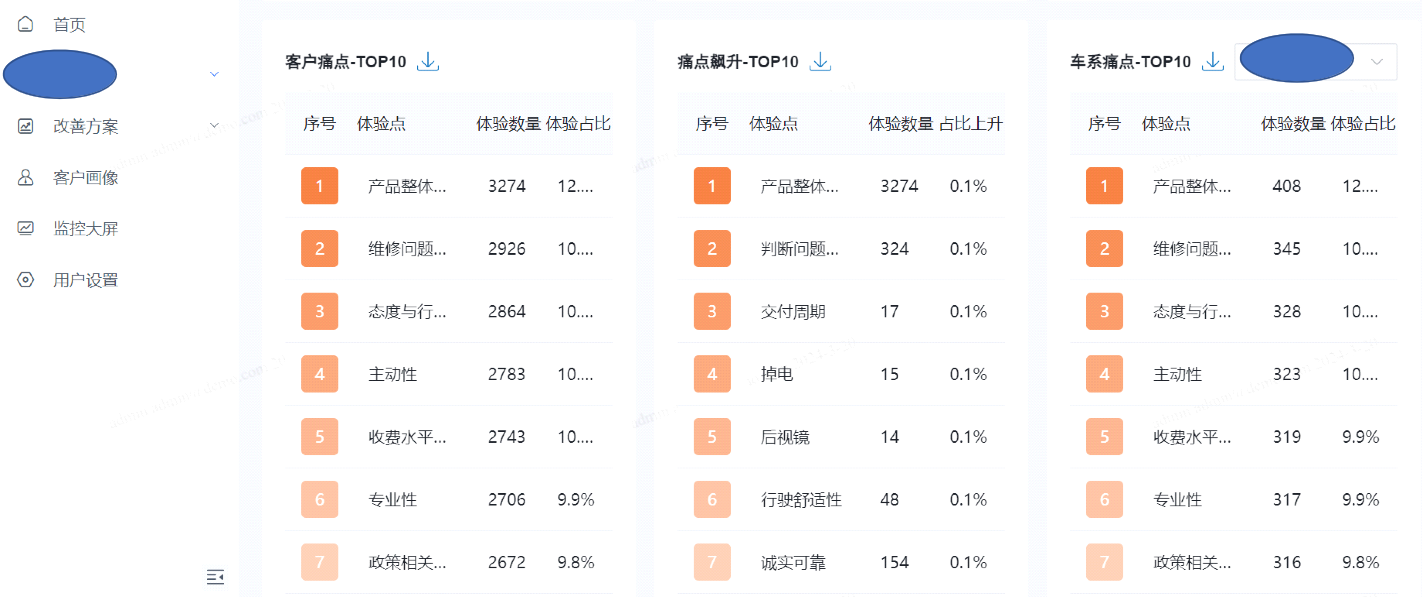Open the 首页 menu item
The width and height of the screenshot is (1422, 597).
coord(69,25)
